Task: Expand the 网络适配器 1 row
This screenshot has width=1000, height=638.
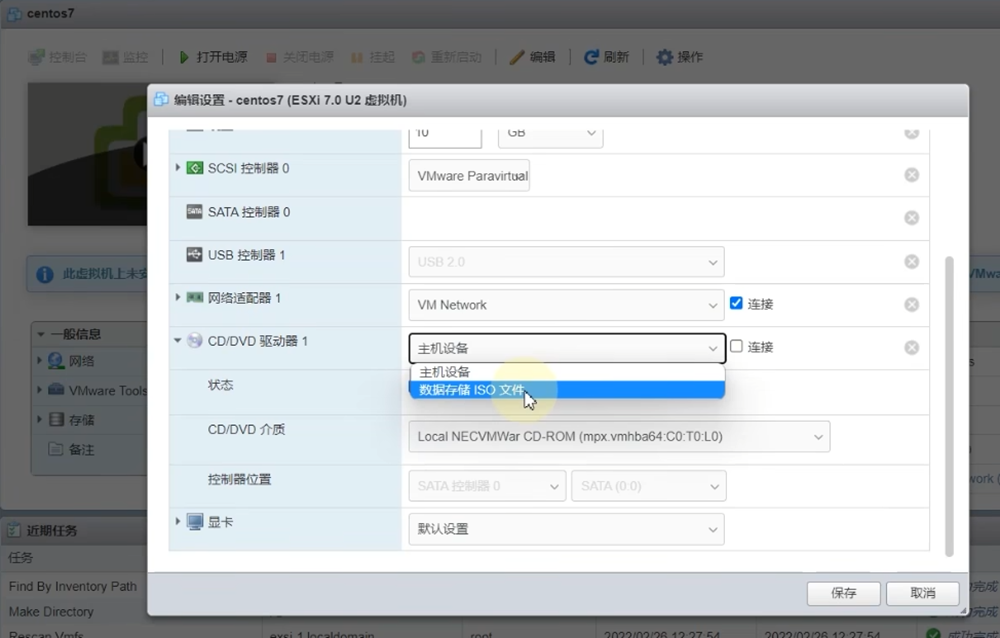Action: tap(178, 297)
